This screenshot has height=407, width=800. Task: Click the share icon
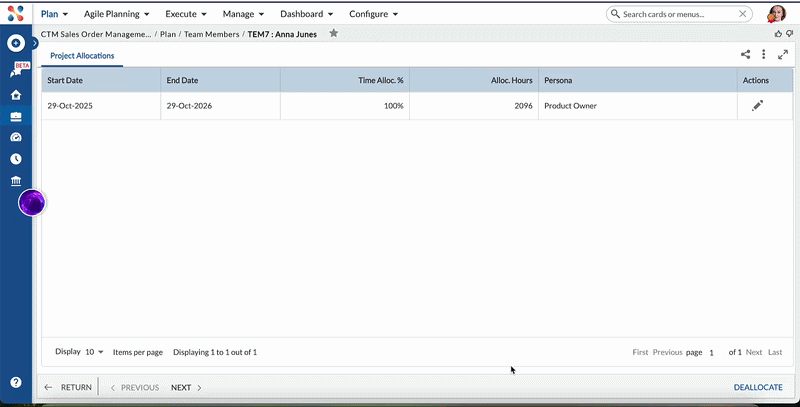[x=745, y=55]
